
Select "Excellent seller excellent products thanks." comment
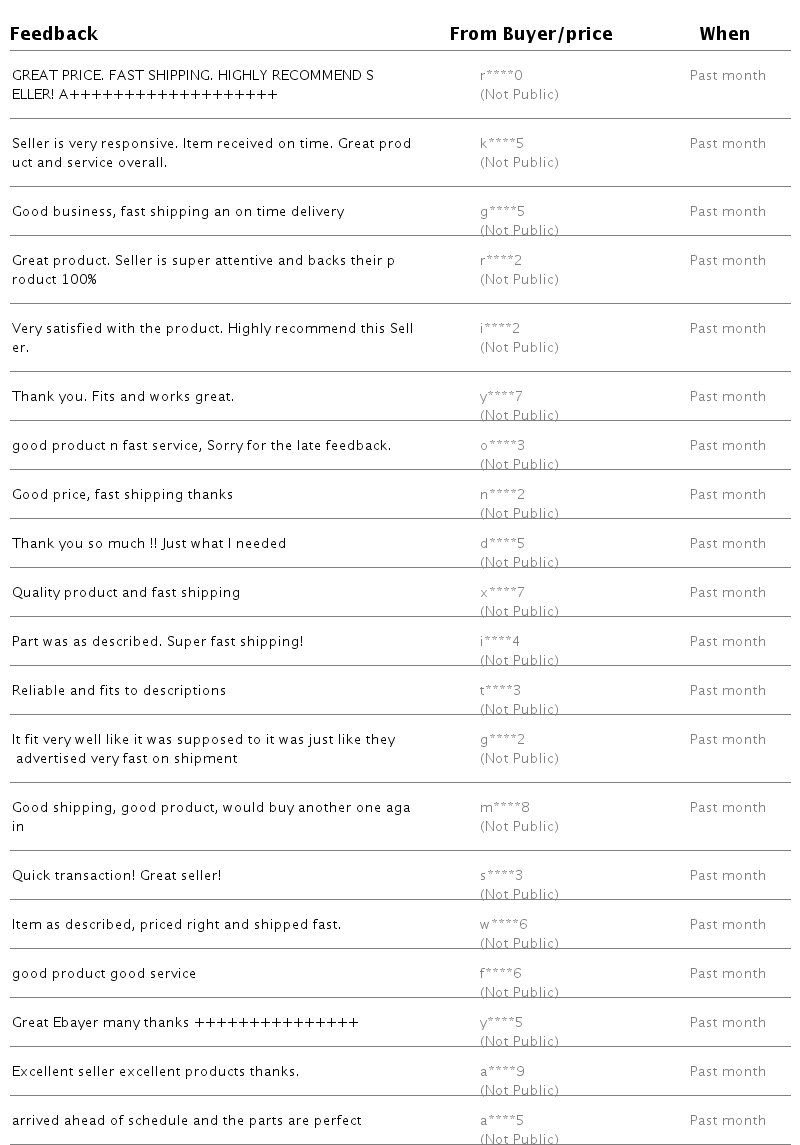tap(155, 1072)
